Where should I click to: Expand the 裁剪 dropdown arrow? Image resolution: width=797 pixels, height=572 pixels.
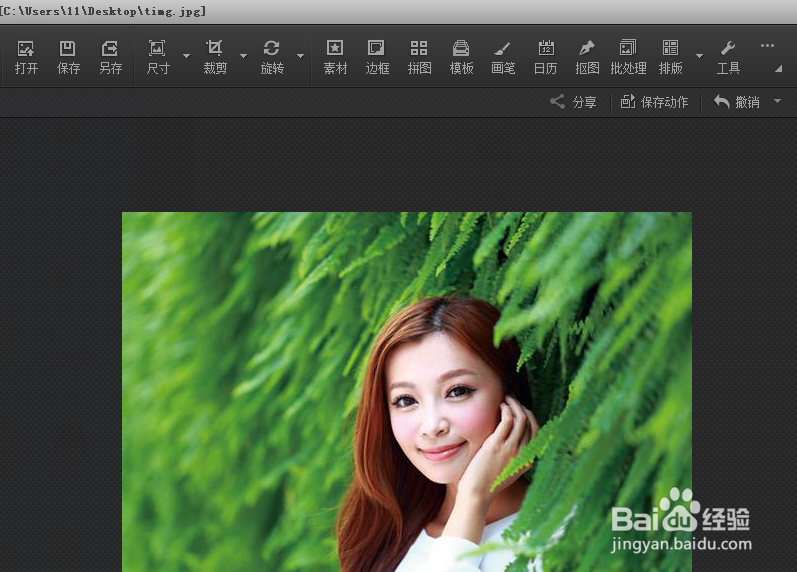pyautogui.click(x=243, y=56)
